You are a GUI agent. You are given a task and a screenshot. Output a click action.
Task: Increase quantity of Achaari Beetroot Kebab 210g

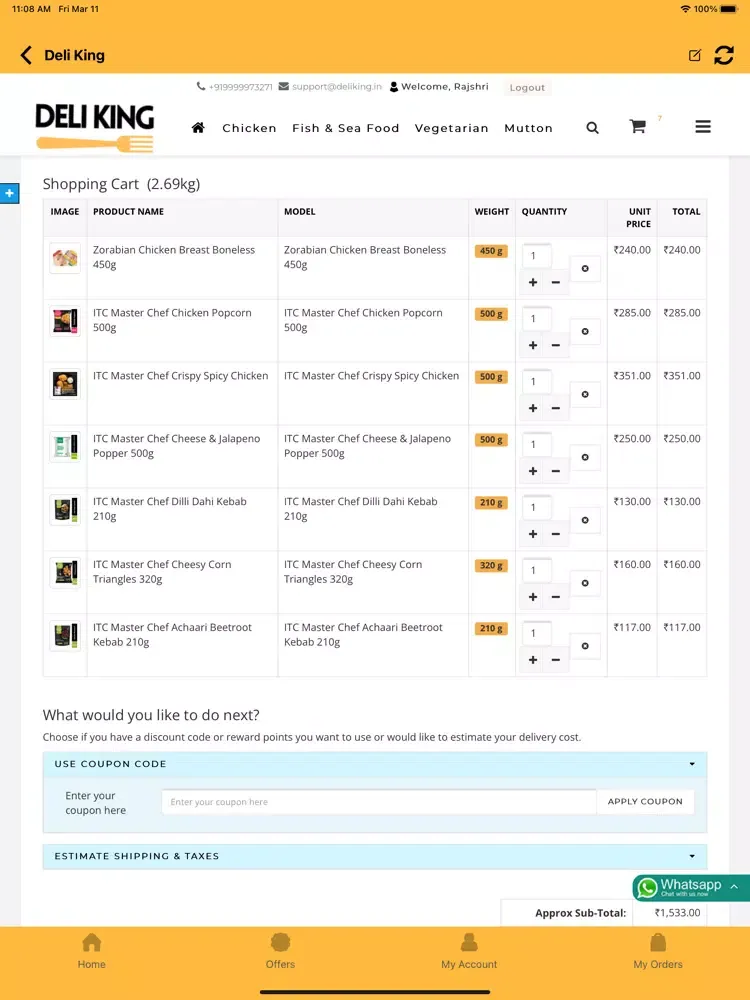click(533, 660)
